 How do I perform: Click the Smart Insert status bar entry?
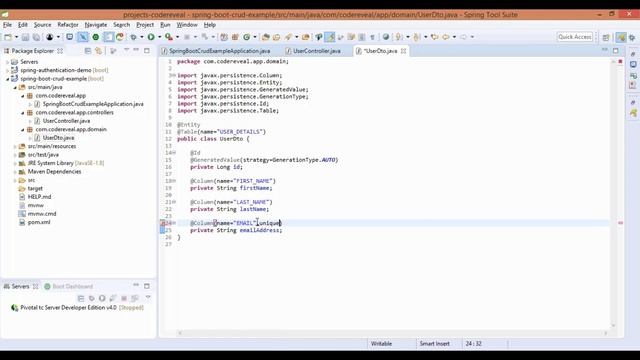(435, 344)
